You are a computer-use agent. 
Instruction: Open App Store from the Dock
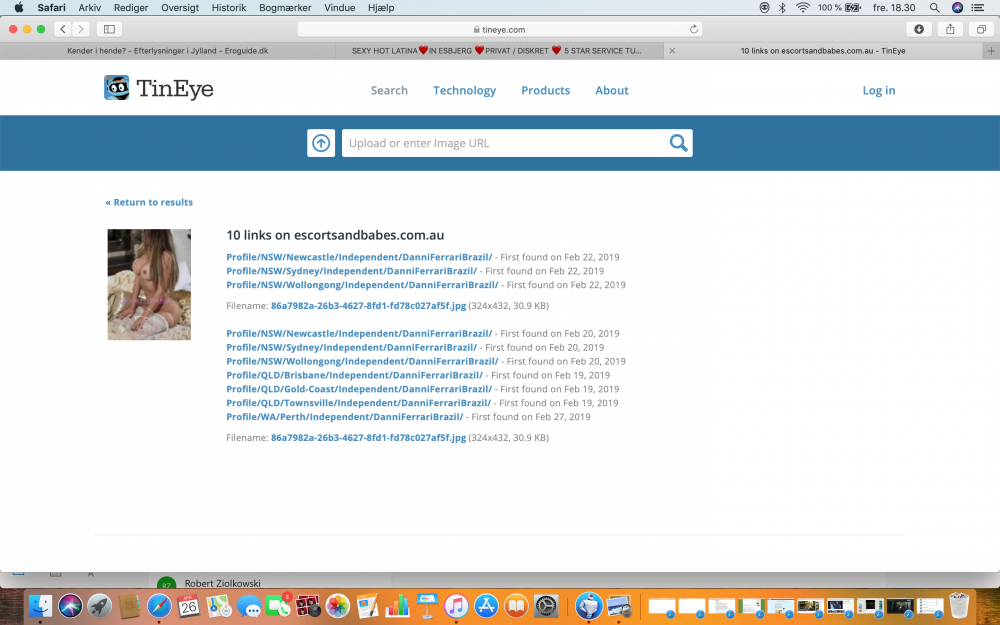click(x=487, y=605)
